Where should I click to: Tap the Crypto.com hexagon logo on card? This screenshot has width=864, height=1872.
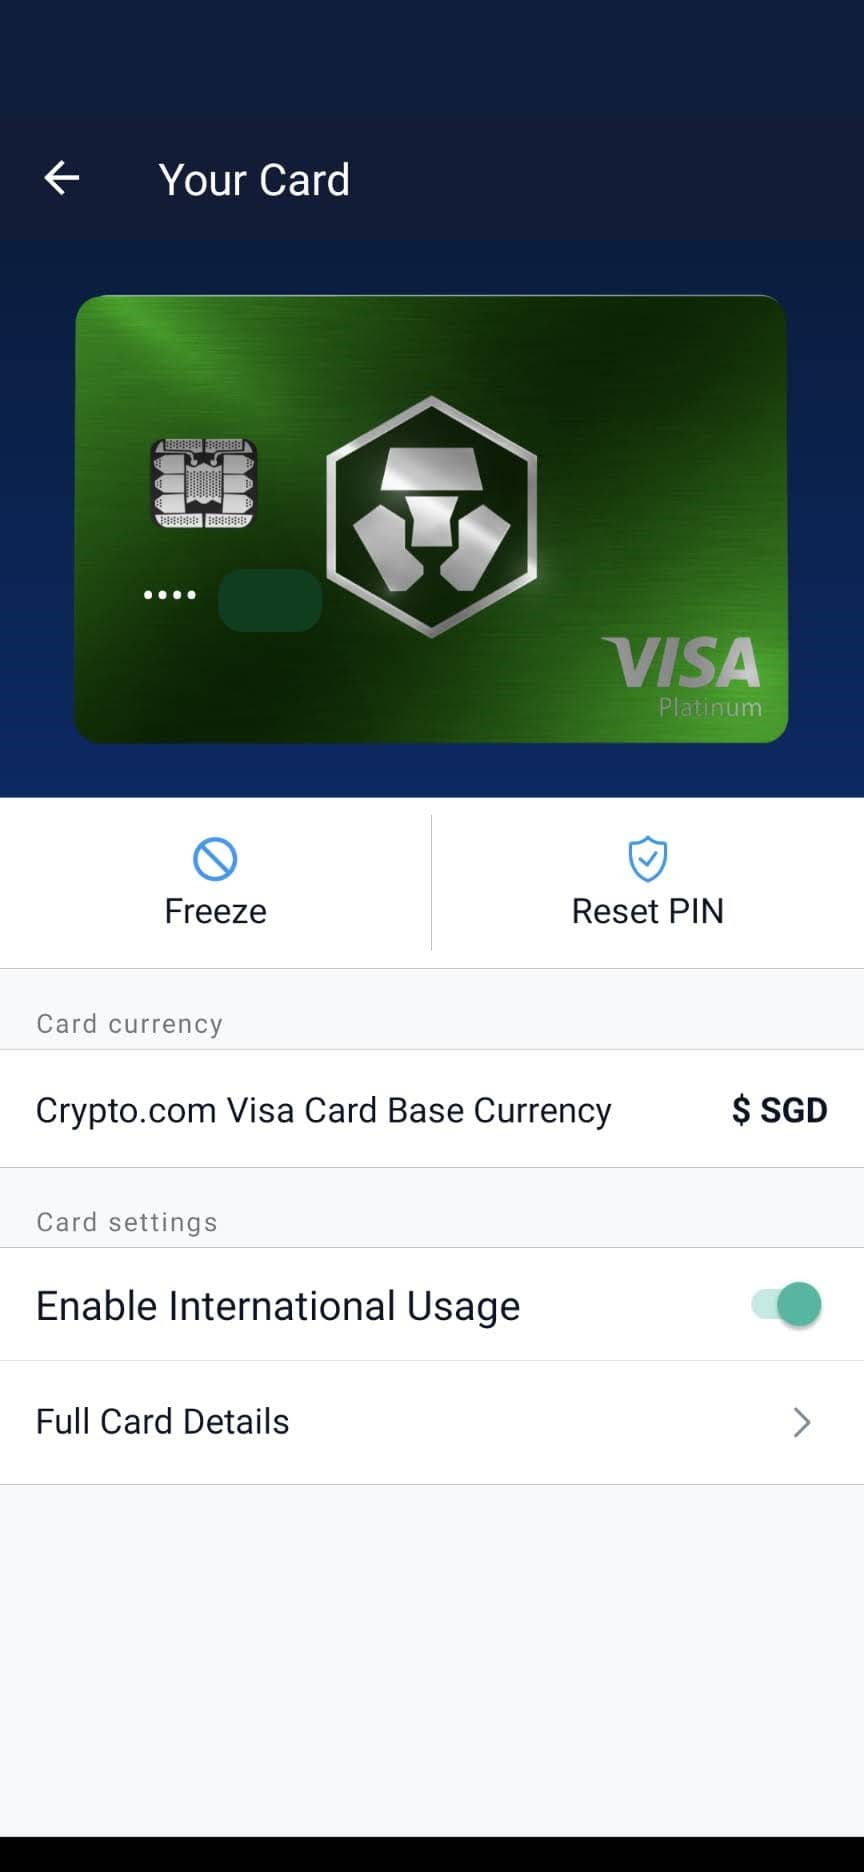[432, 516]
